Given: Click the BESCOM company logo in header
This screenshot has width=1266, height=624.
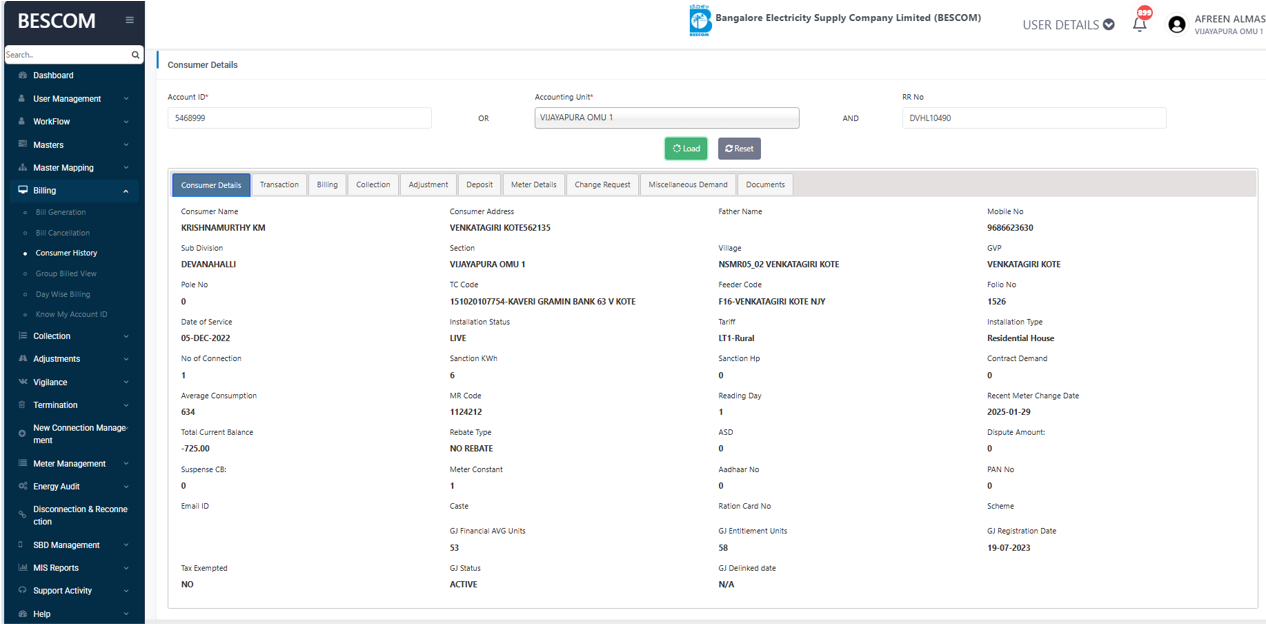Looking at the screenshot, I should pos(700,21).
